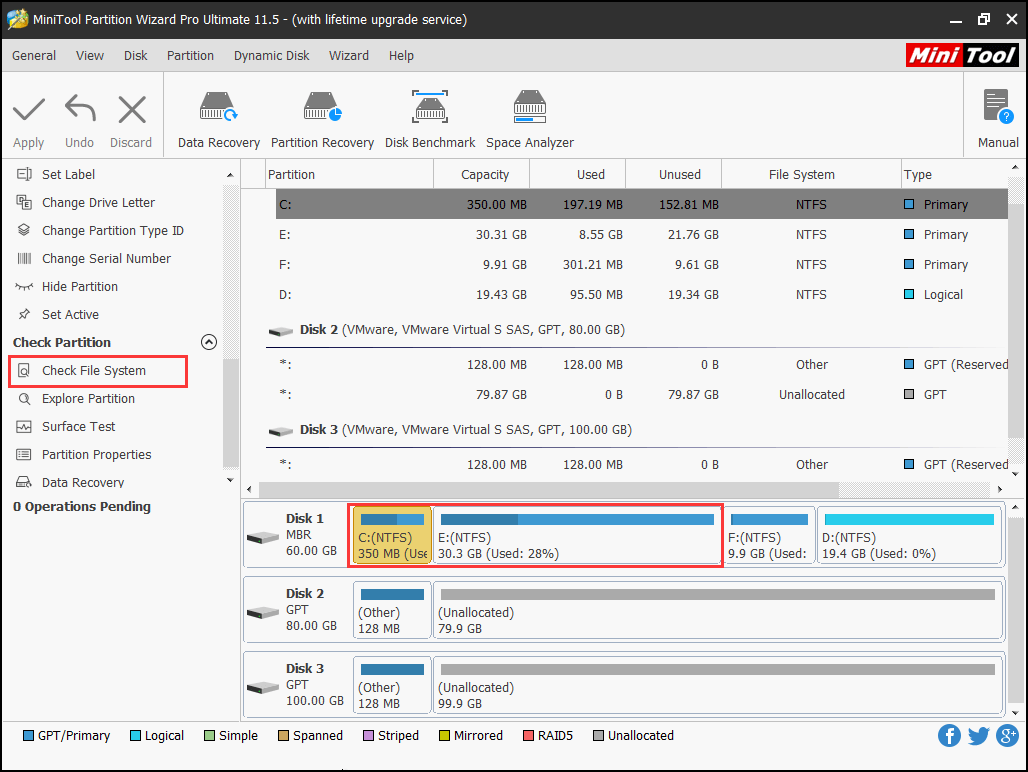The width and height of the screenshot is (1028, 772).
Task: Select the (Other) 128 MB block on Disk 2
Action: click(392, 611)
